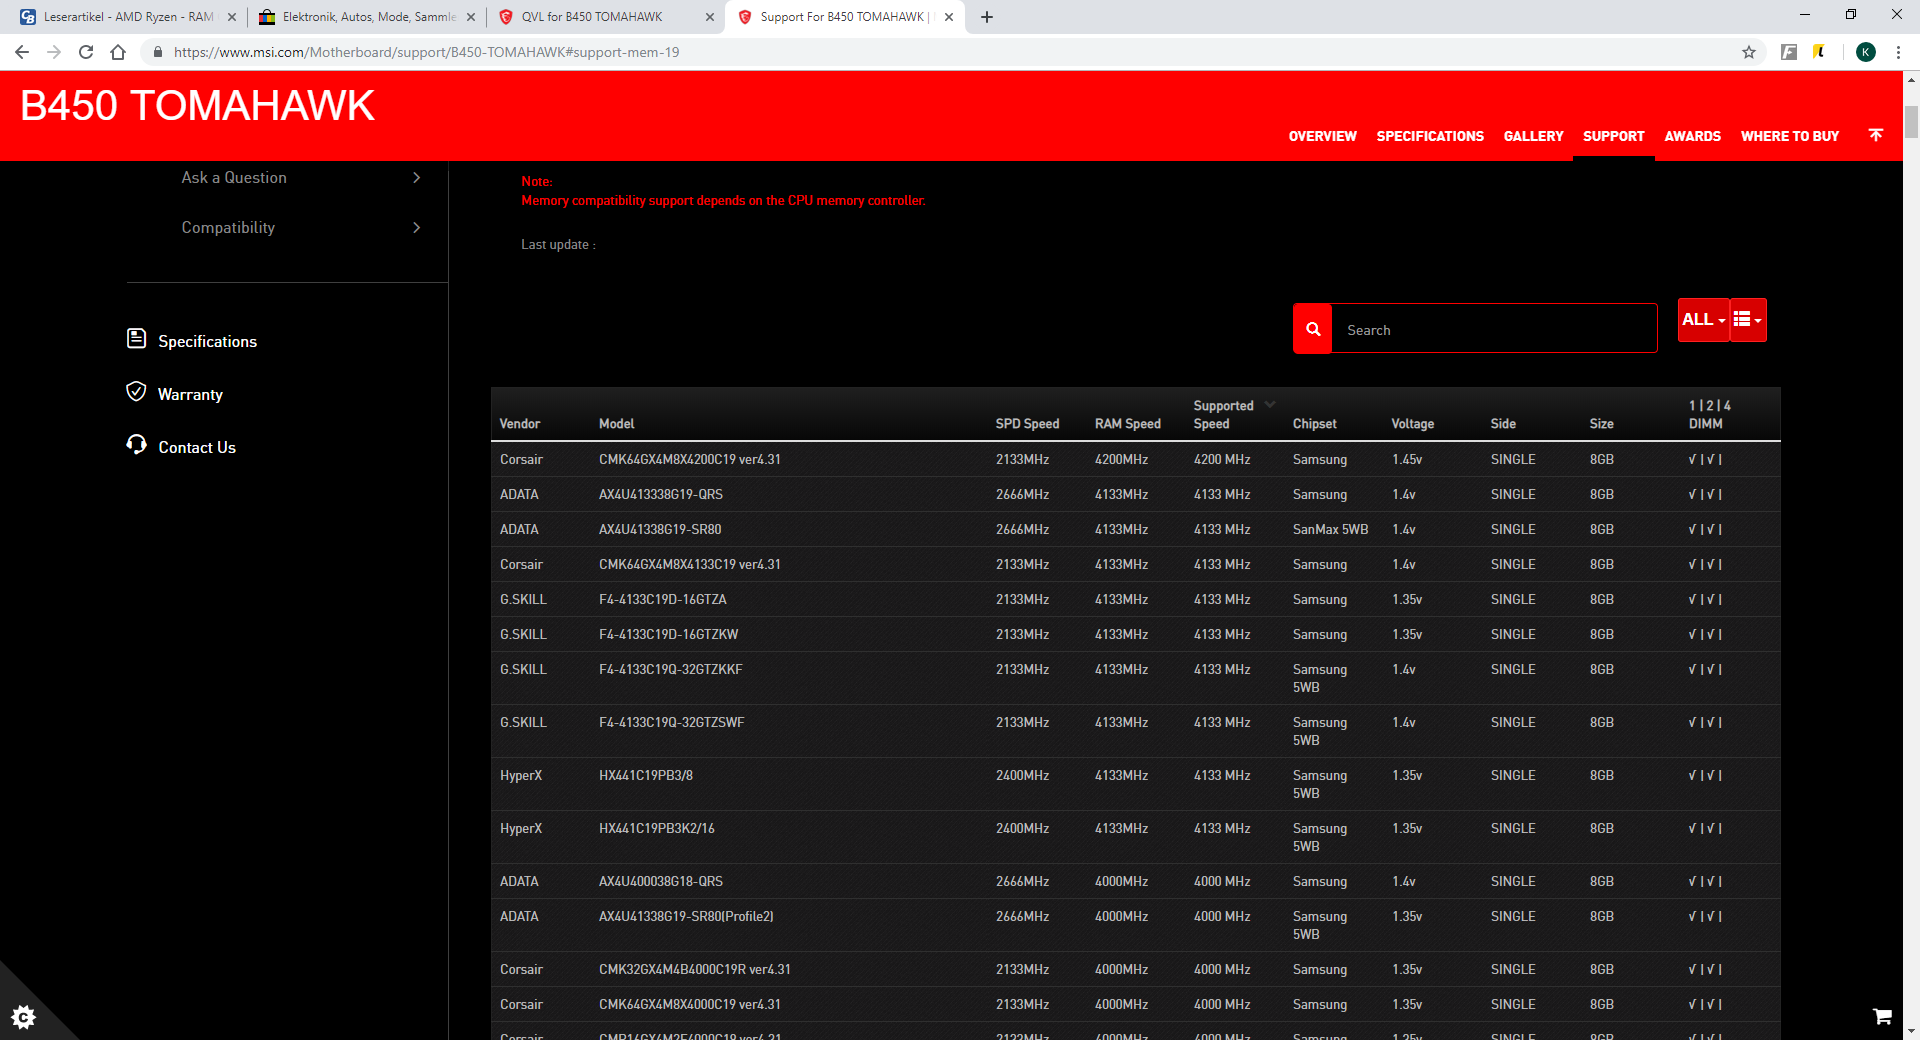
Task: Click the browser address bar URL
Action: [x=426, y=52]
